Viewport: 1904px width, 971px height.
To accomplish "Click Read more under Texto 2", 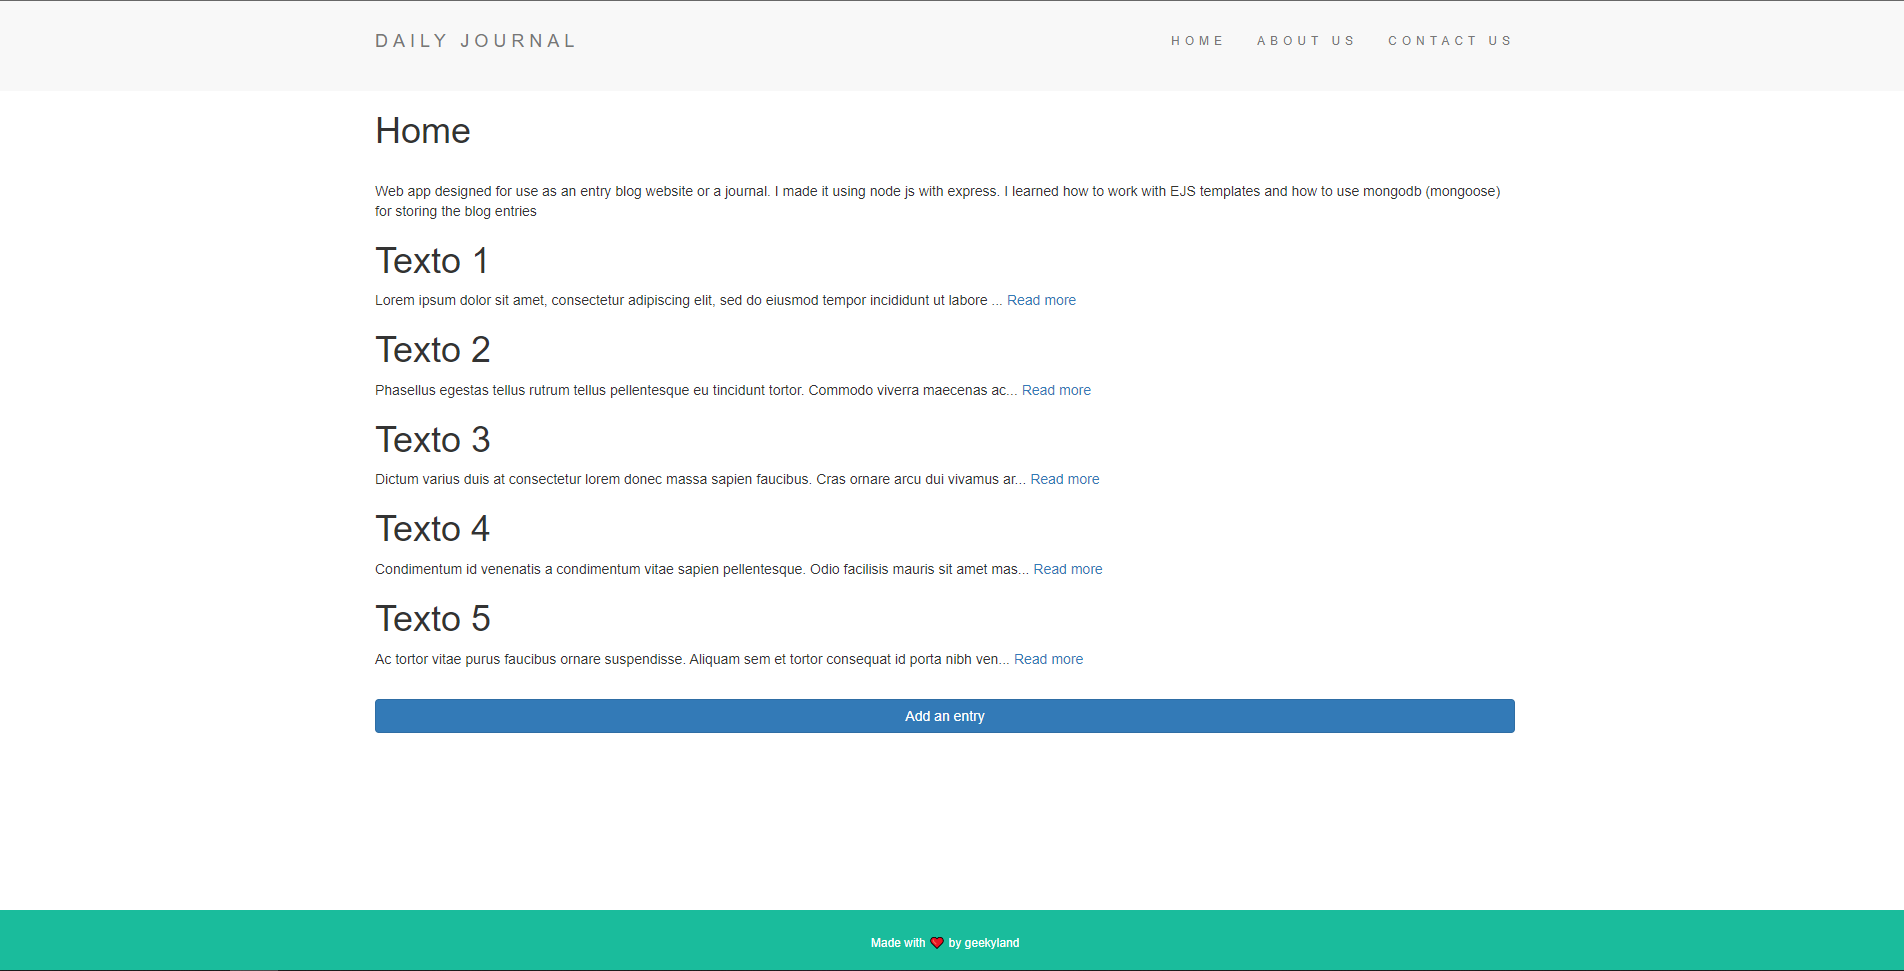I will 1056,390.
